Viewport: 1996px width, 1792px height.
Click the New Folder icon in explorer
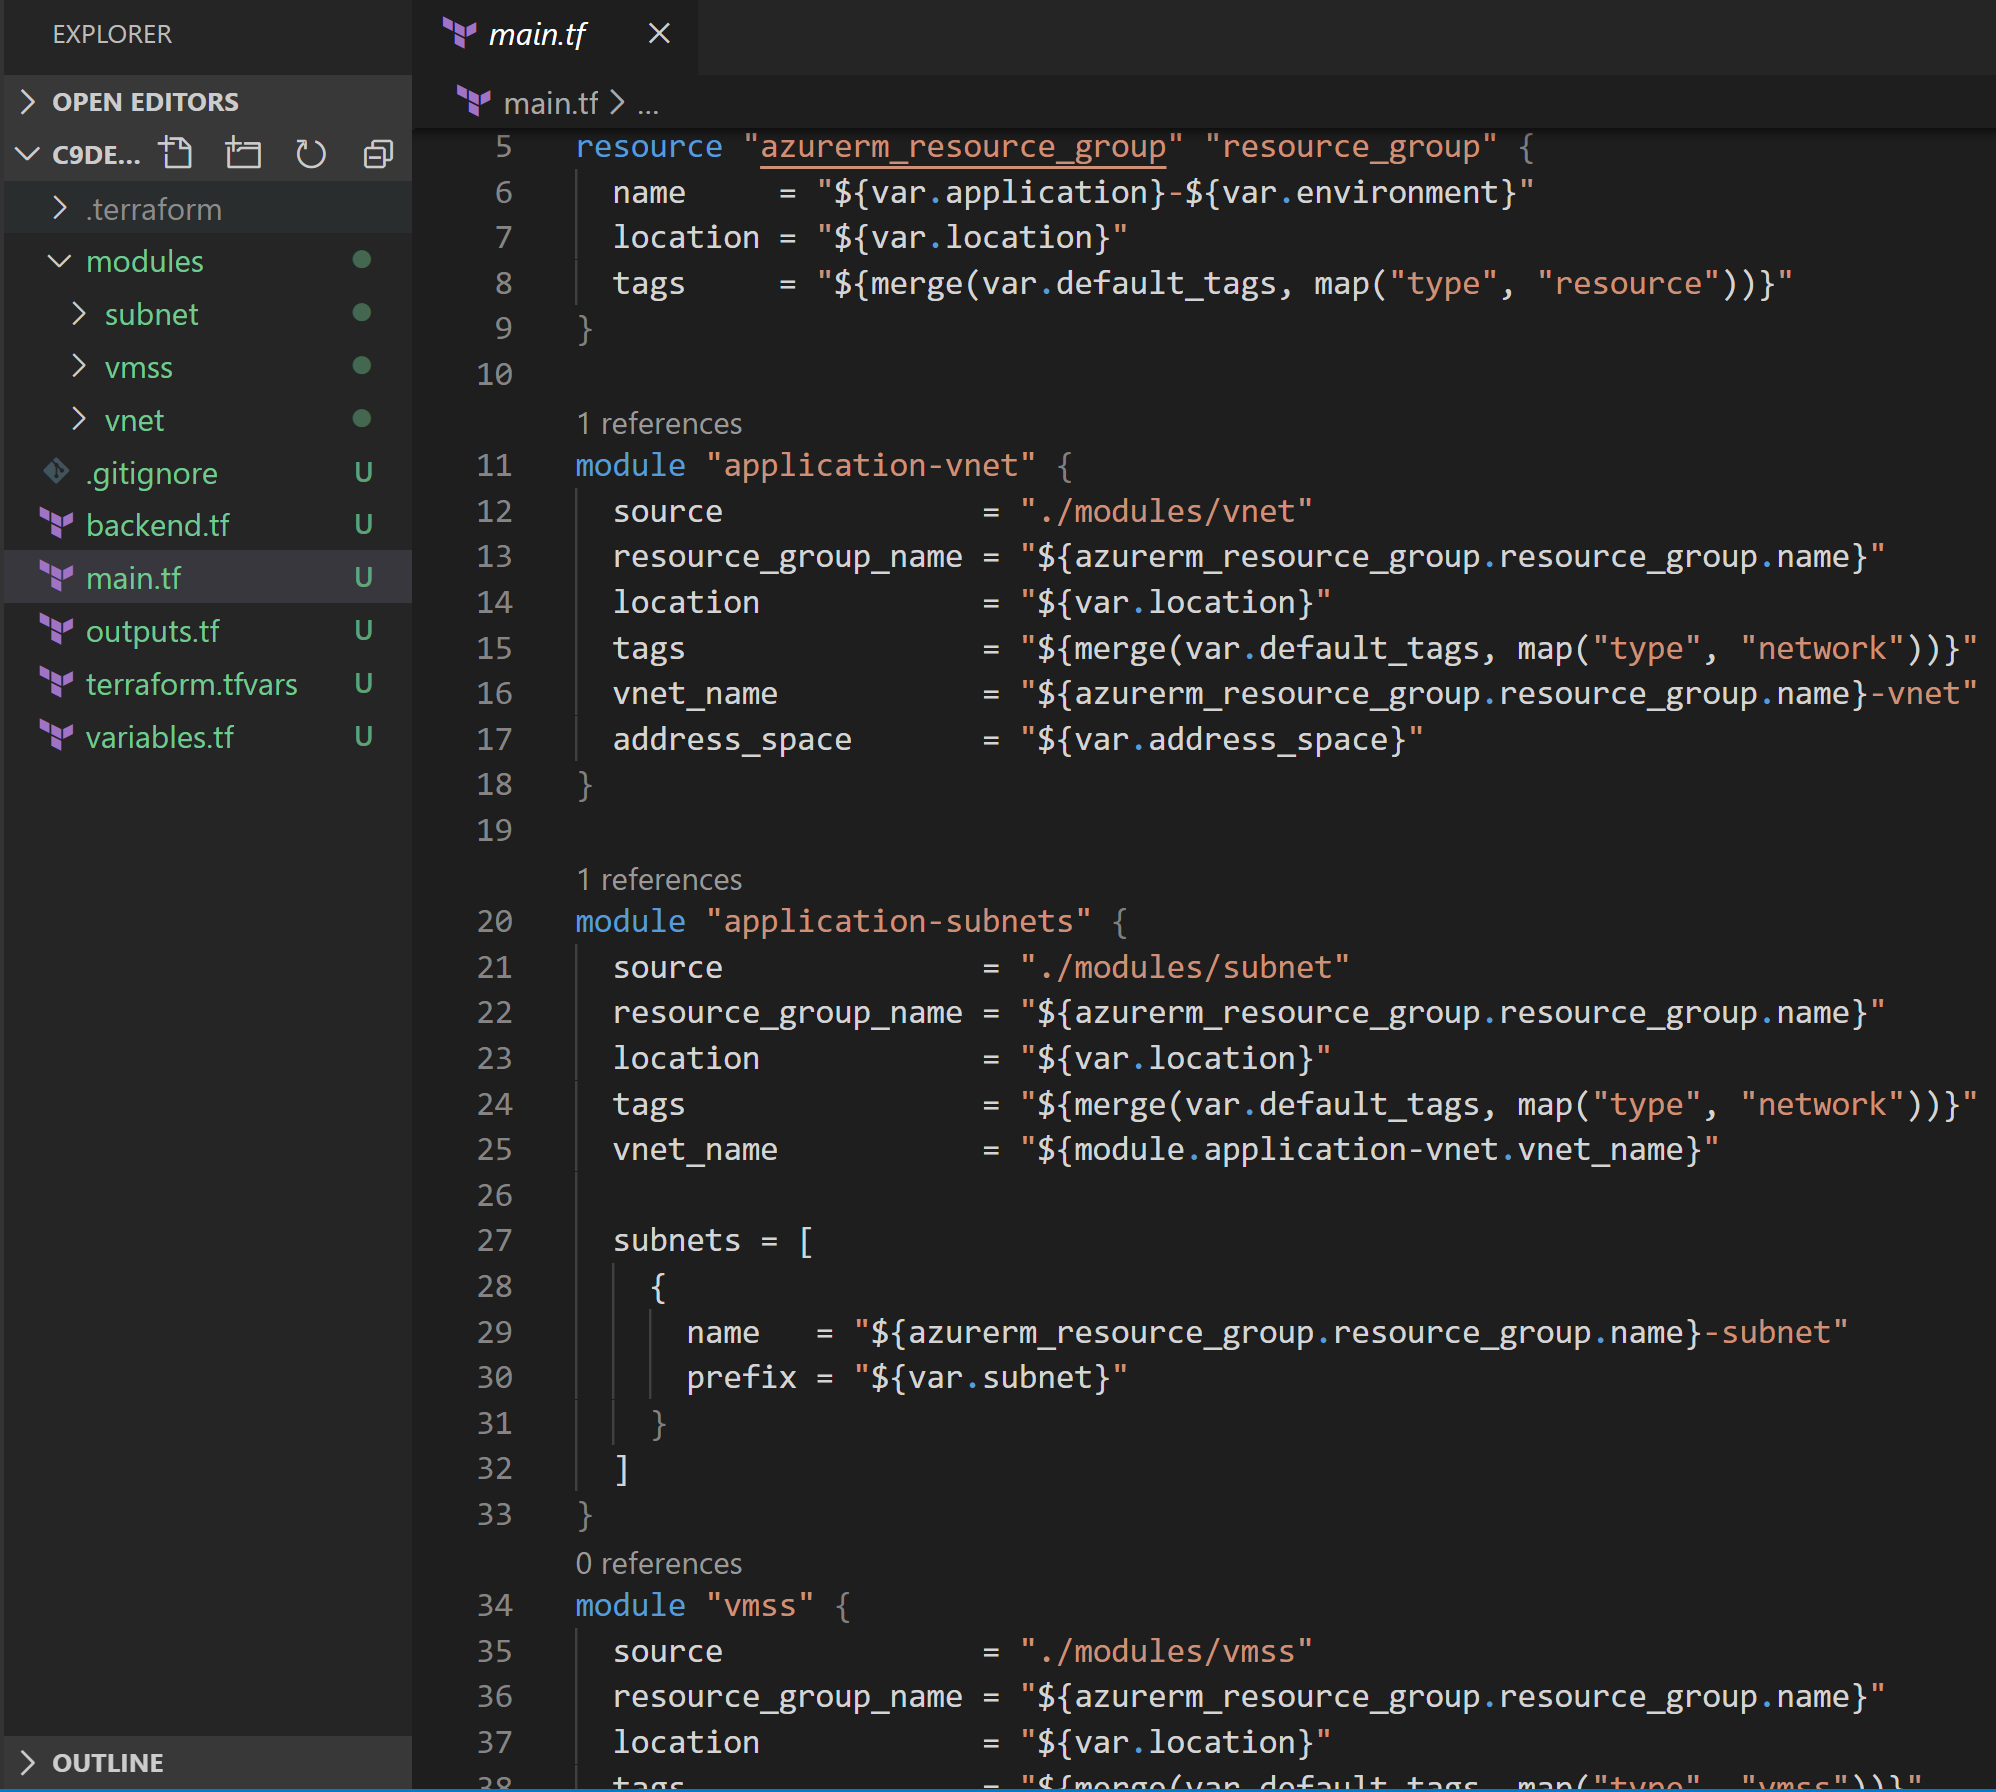point(243,153)
